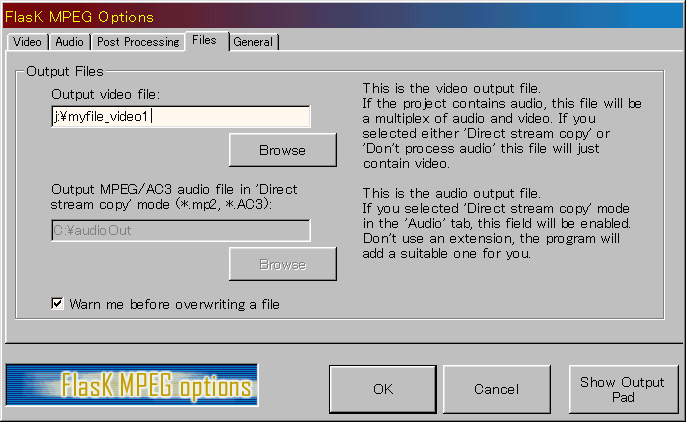
Task: Click the 'Warn me before overwriting a file' label
Action: tap(175, 304)
